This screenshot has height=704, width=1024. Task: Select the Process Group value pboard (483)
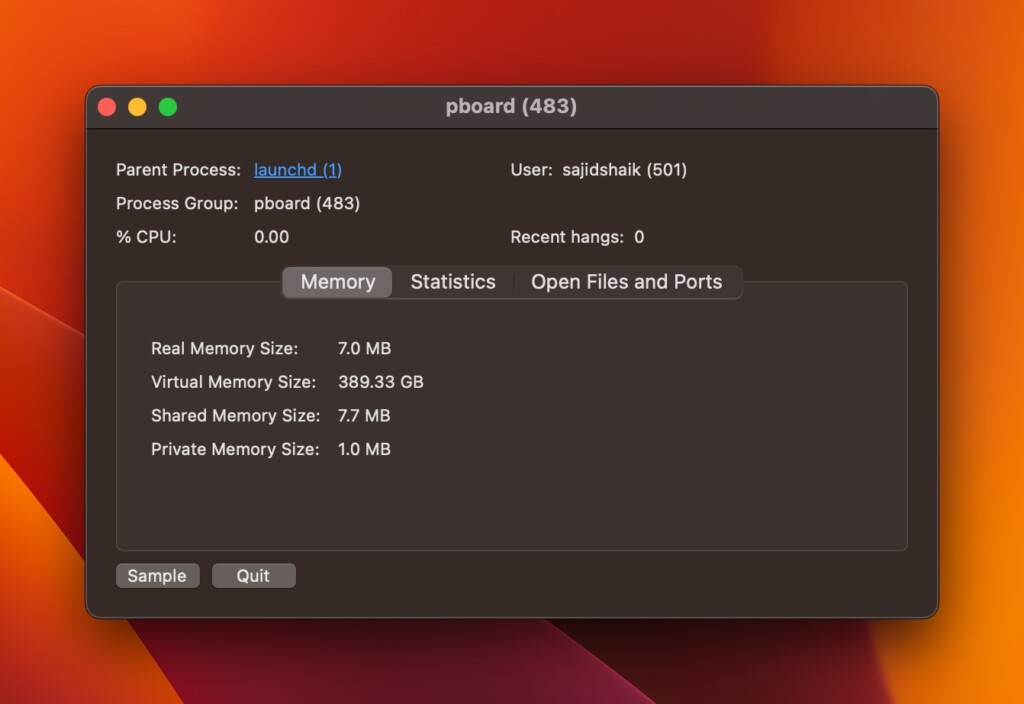point(307,203)
